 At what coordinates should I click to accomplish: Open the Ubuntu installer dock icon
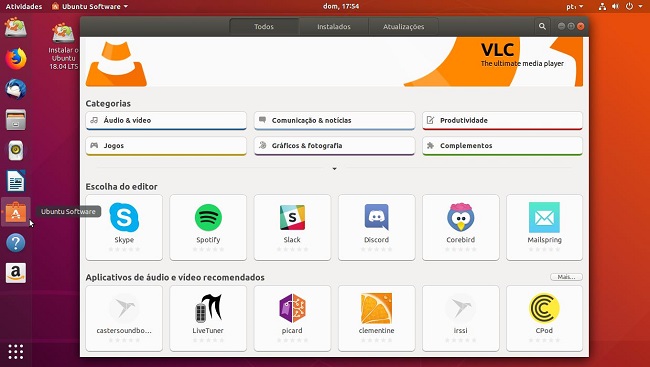(x=16, y=27)
